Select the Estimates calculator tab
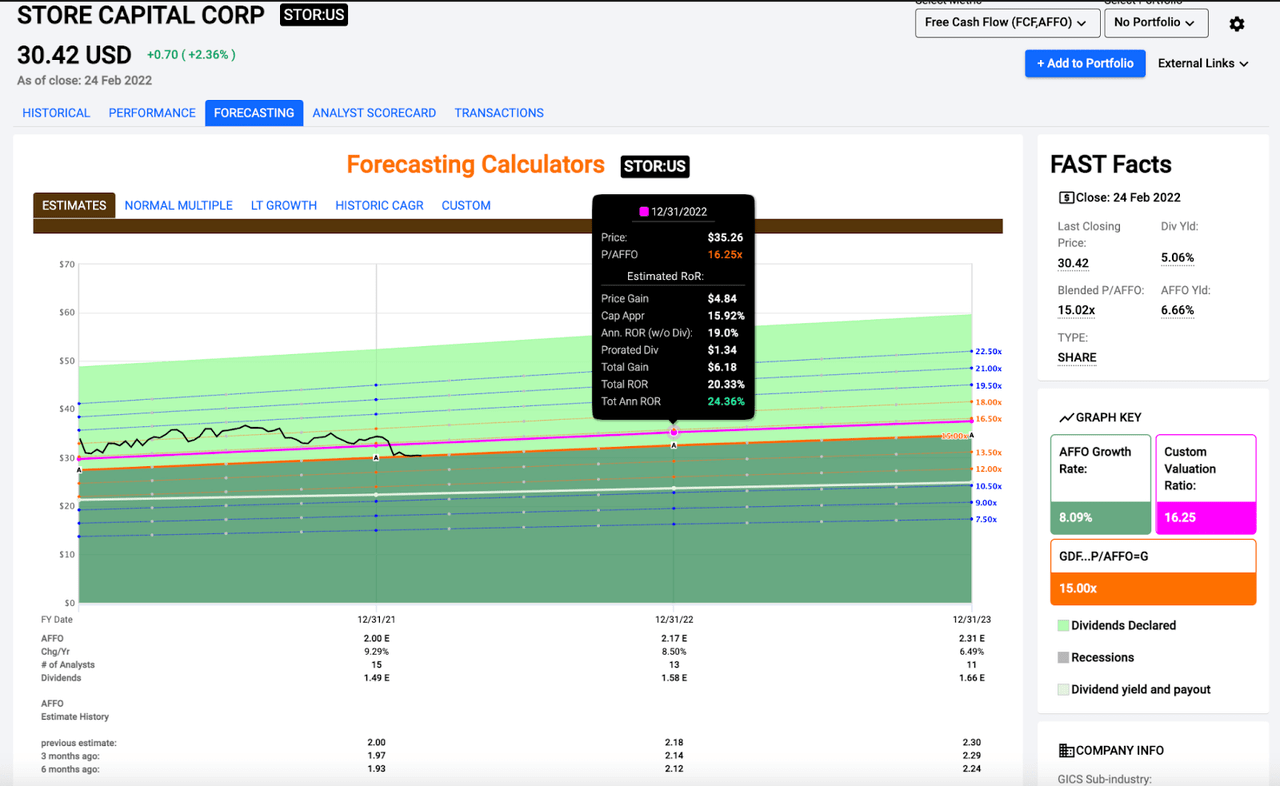 (x=74, y=205)
